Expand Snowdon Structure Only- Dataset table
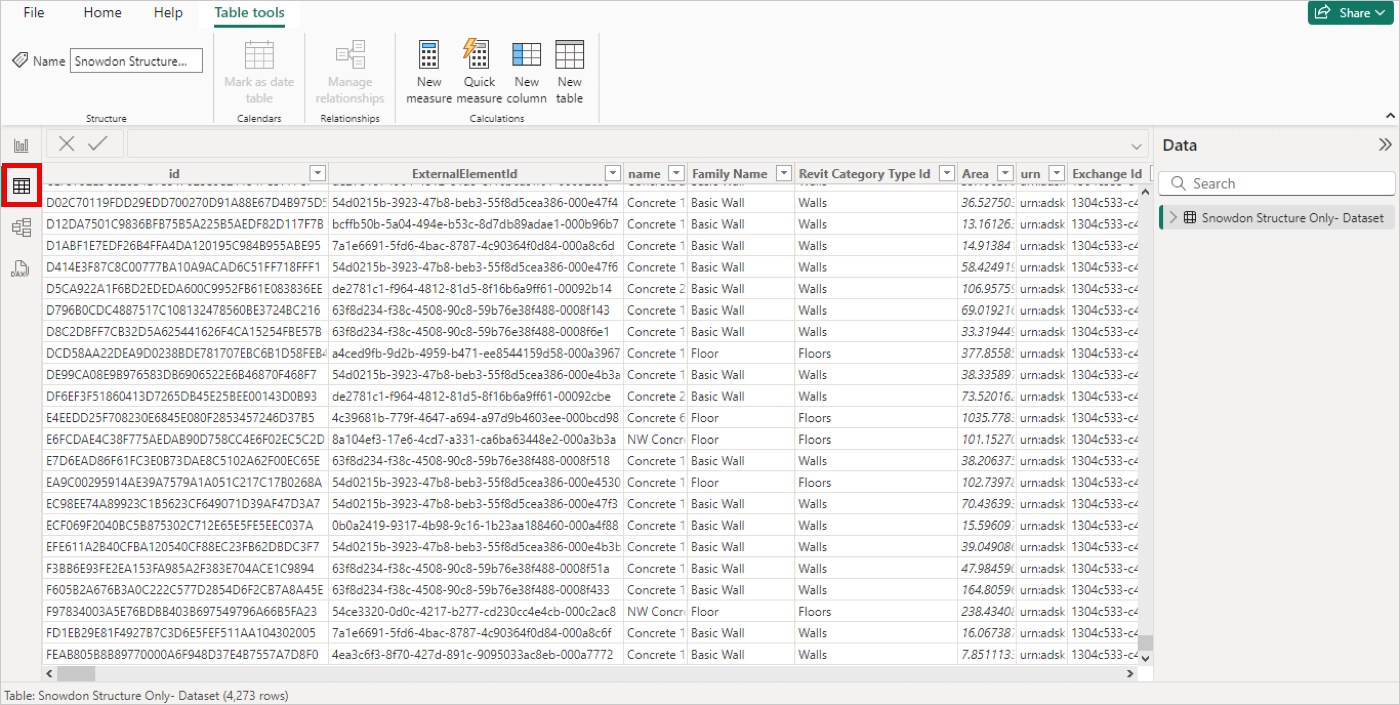 pos(1173,217)
